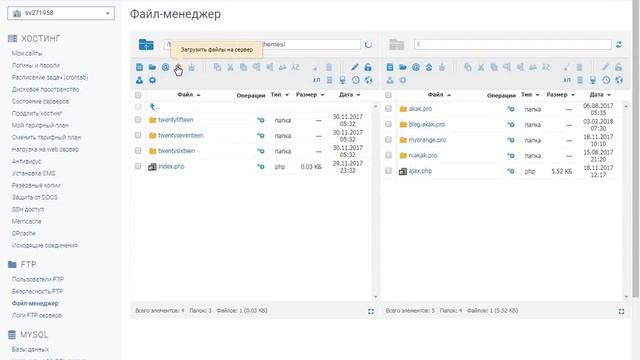Screen dimensions: 640x360
Task: Open operations icon for blog.akak.pro folder
Action: click(511, 124)
